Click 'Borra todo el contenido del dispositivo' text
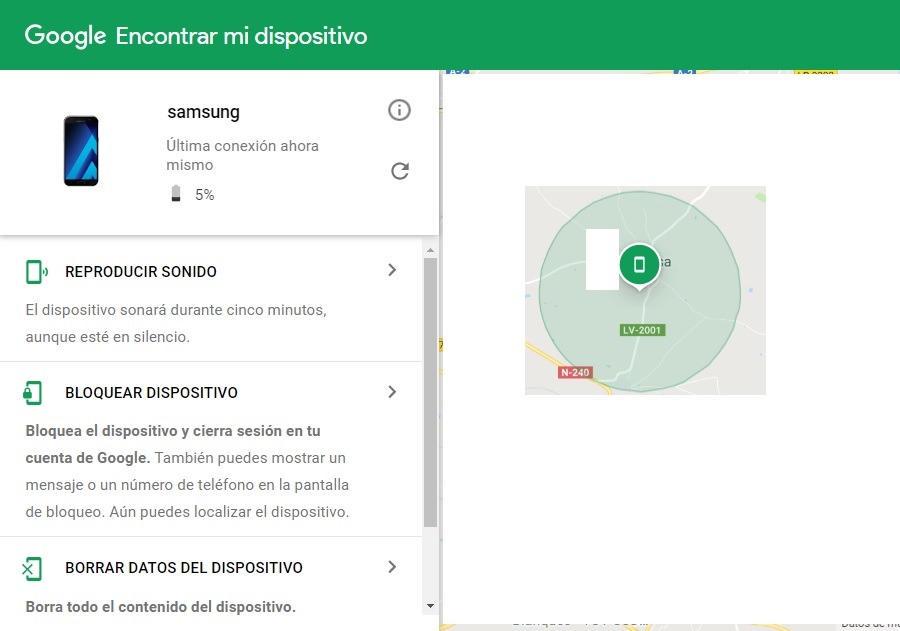900x631 pixels. pos(161,607)
